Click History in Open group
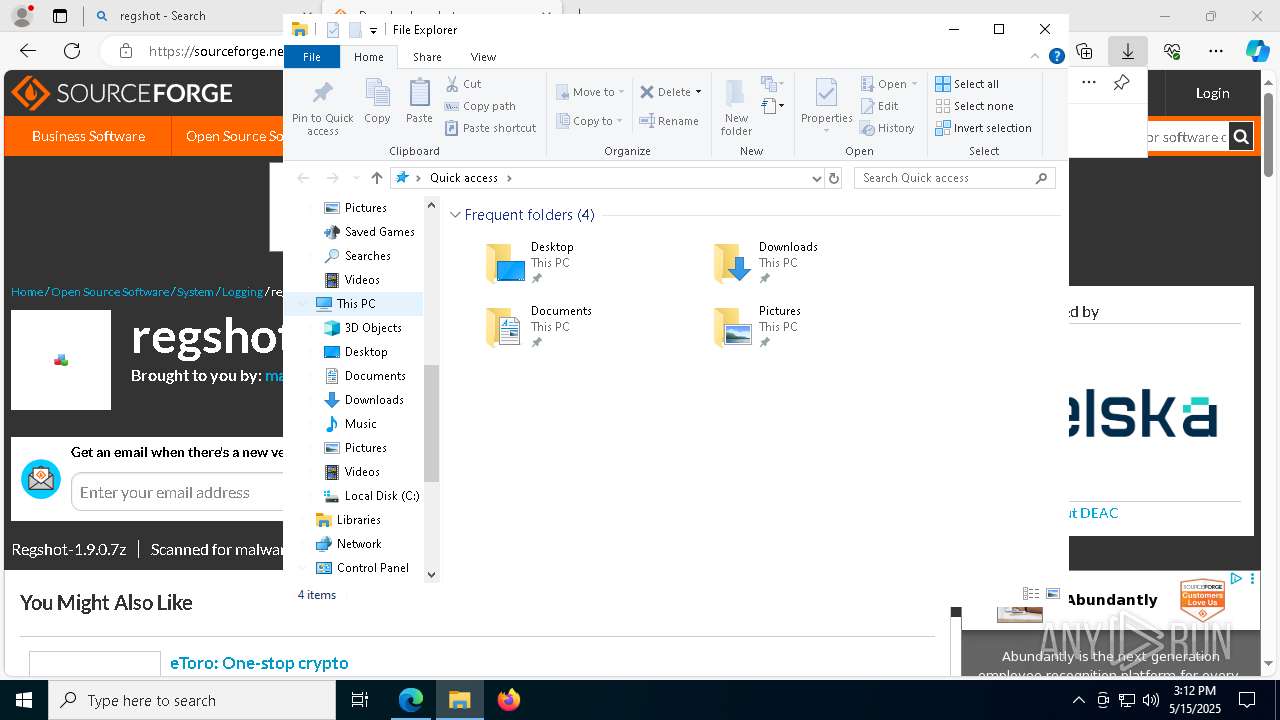The width and height of the screenshot is (1280, 720). coord(887,128)
